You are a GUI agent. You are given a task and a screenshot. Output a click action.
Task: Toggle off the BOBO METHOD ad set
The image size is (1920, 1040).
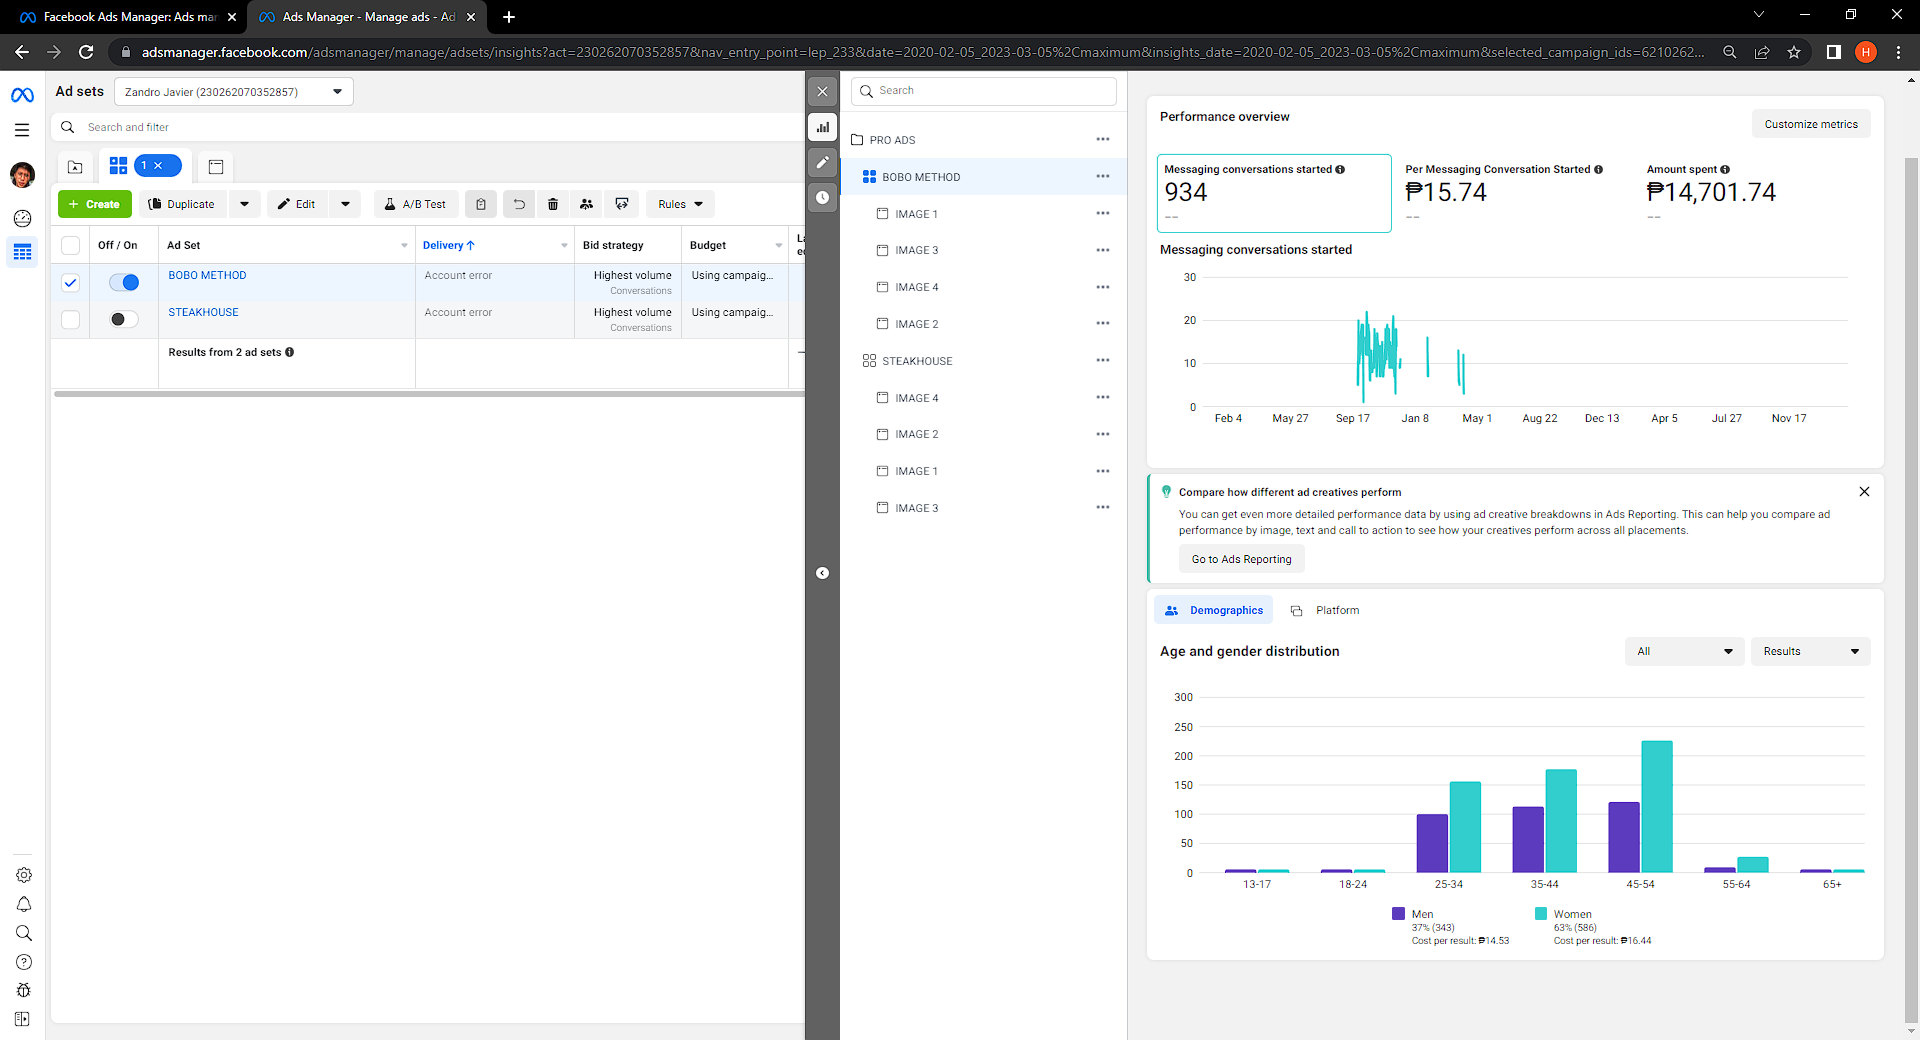(x=124, y=283)
